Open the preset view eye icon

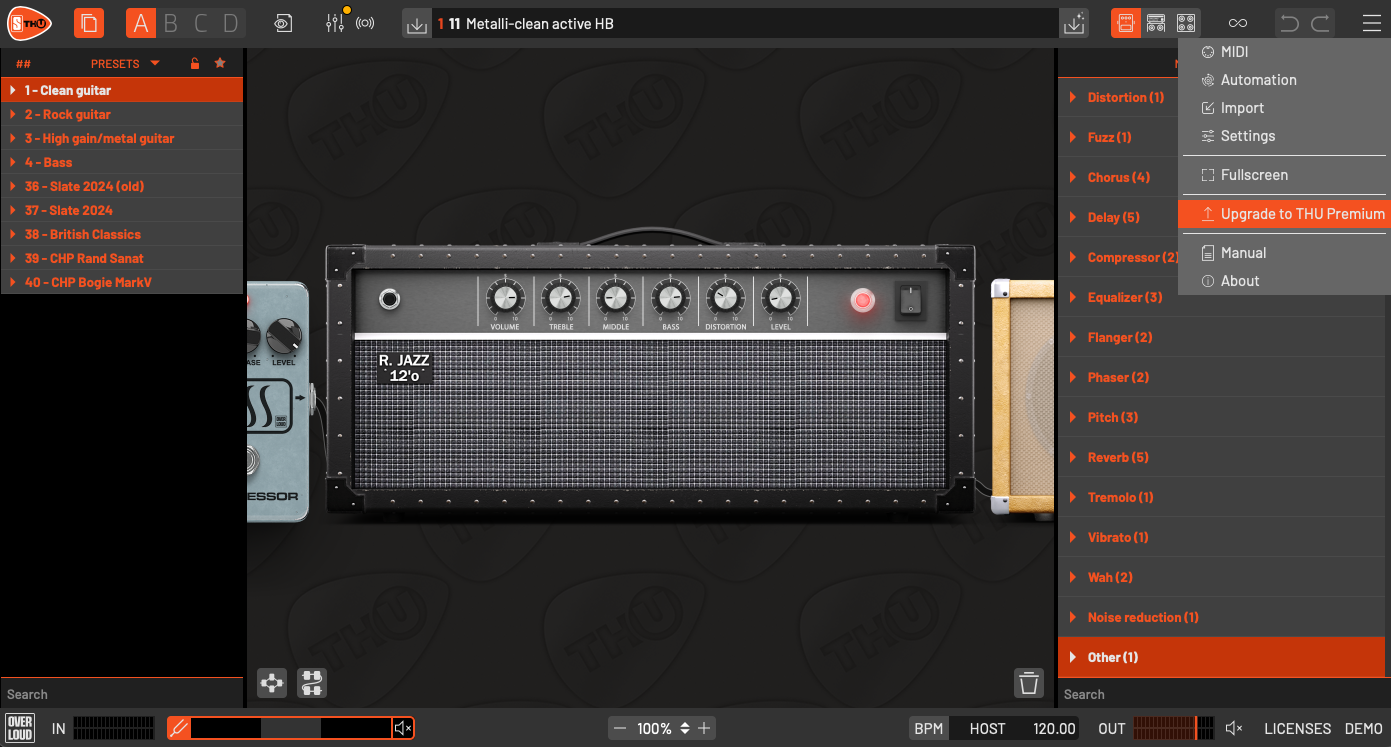tap(283, 23)
